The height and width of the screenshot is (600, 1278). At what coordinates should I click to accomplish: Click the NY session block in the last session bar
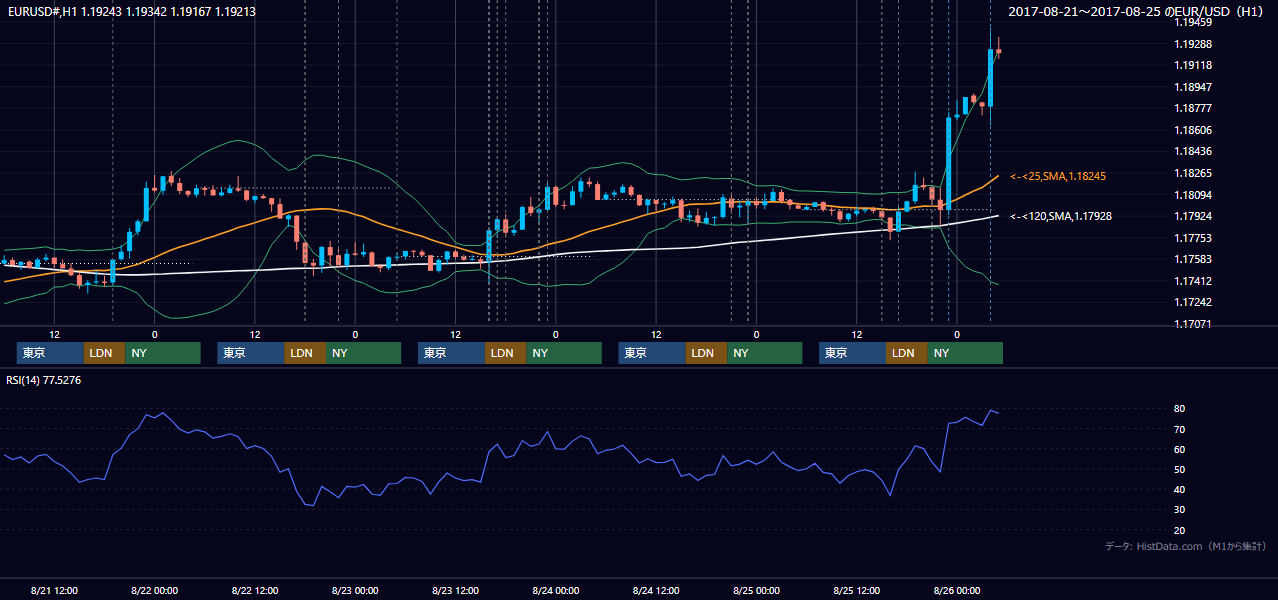click(x=965, y=353)
